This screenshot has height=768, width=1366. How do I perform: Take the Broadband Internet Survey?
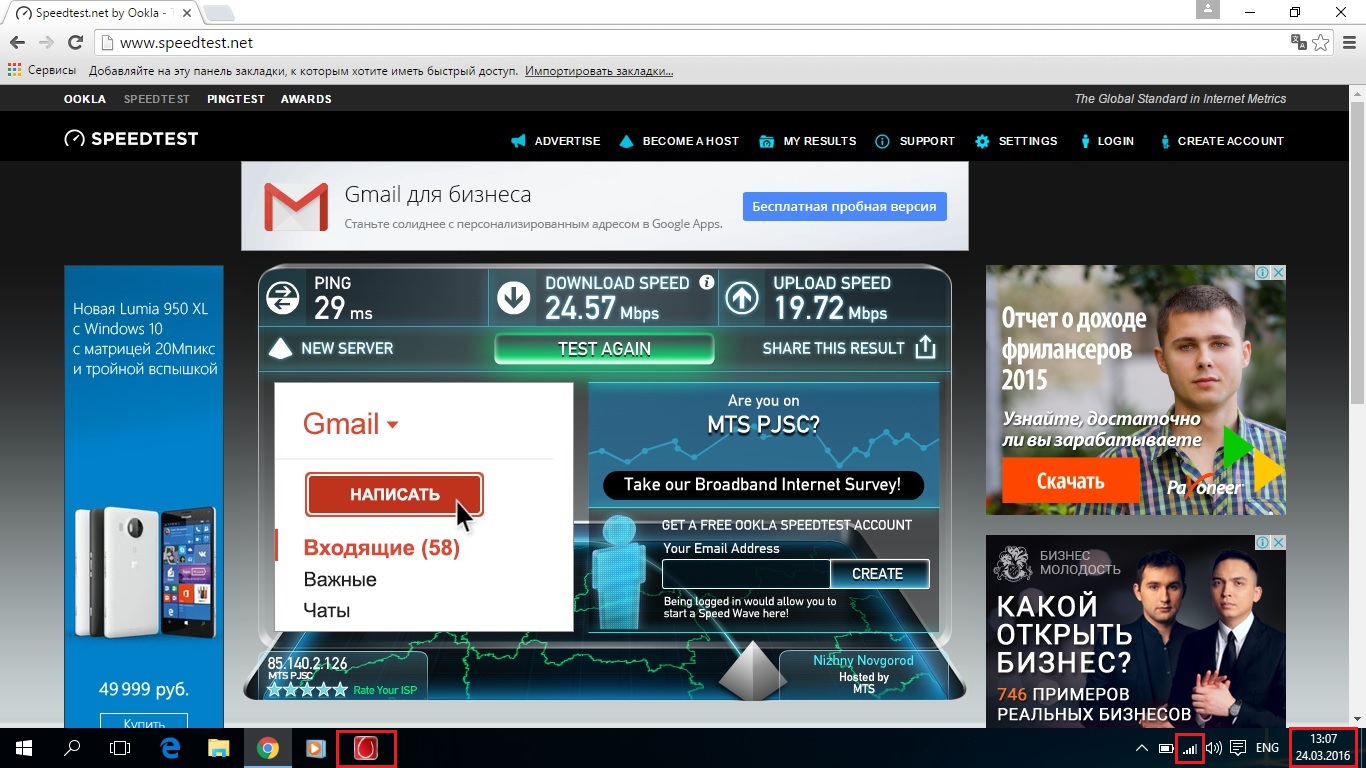(x=763, y=485)
